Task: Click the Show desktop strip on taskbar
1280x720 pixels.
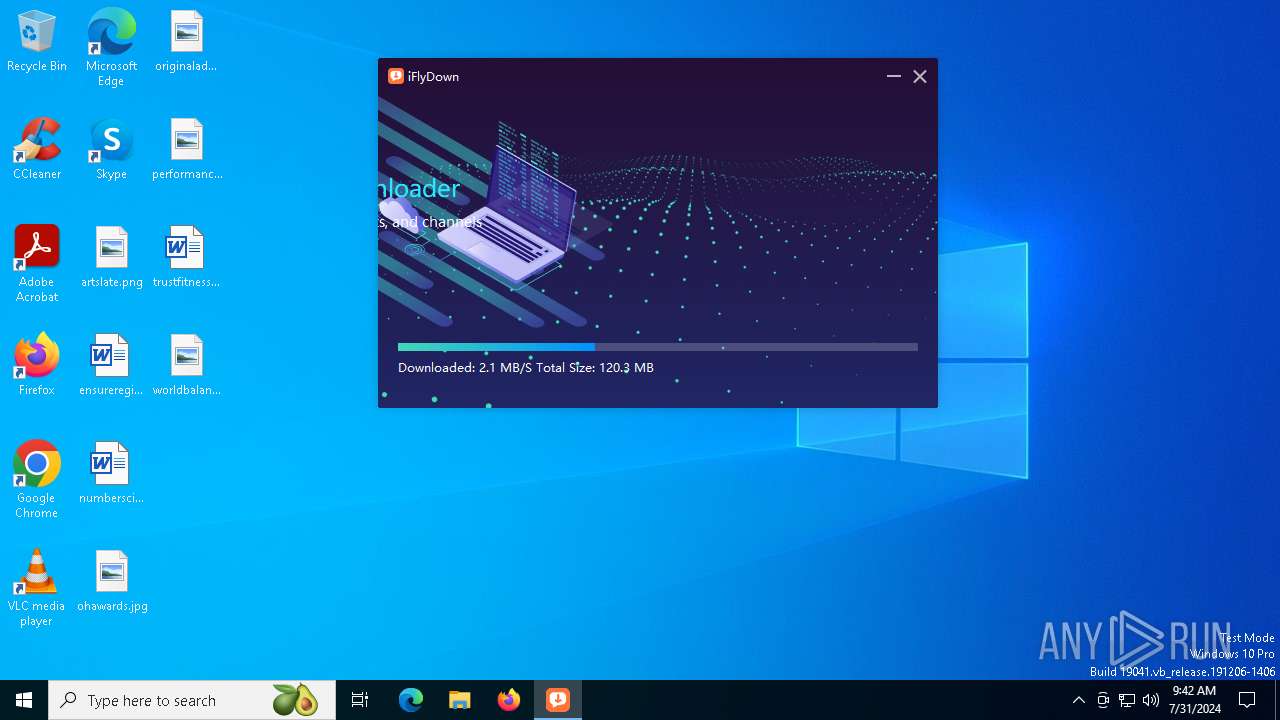Action: pos(1277,700)
